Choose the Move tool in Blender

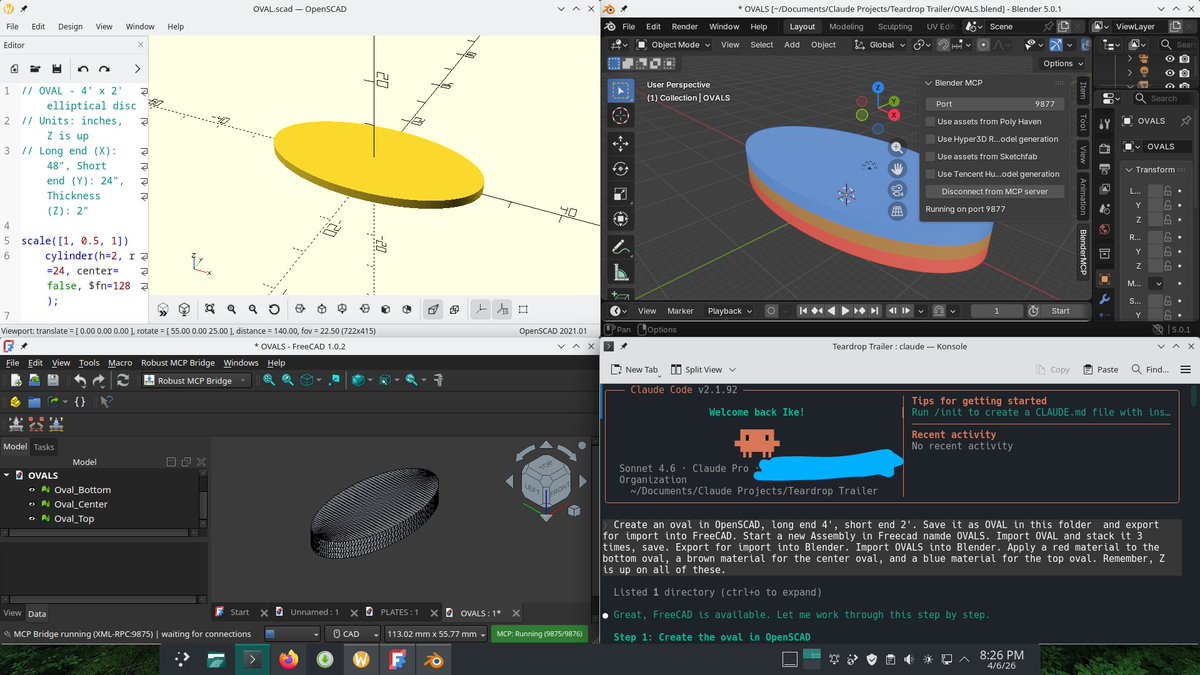pos(620,143)
